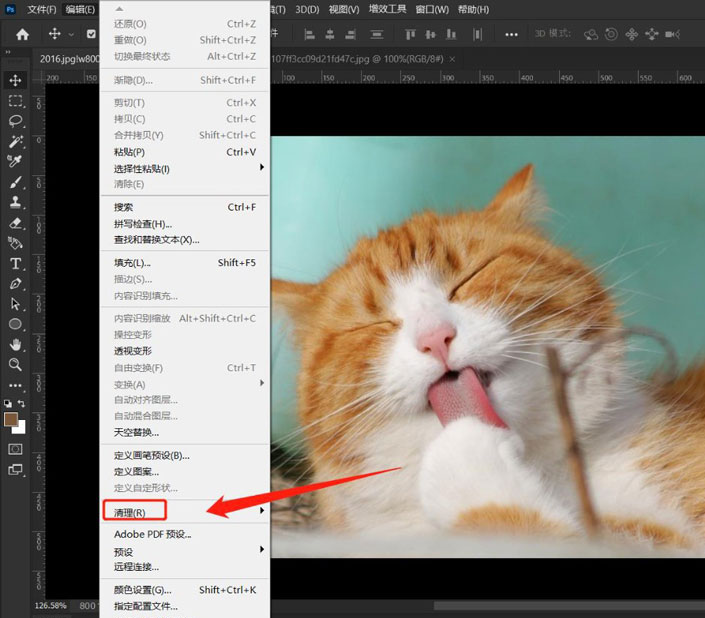The height and width of the screenshot is (618, 705).
Task: Pick the Clone Stamp tool
Action: [16, 203]
